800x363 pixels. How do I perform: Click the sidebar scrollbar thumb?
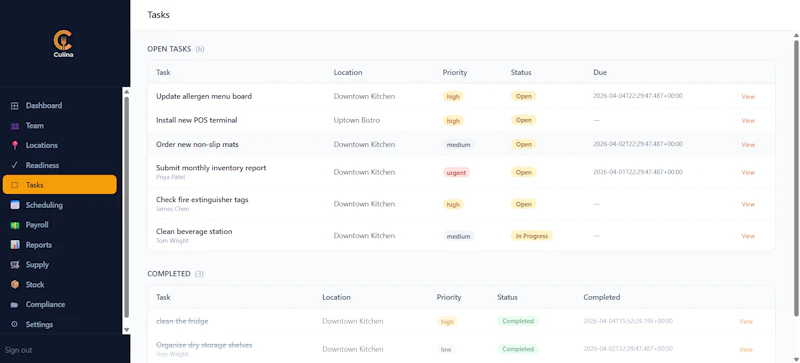[x=127, y=207]
